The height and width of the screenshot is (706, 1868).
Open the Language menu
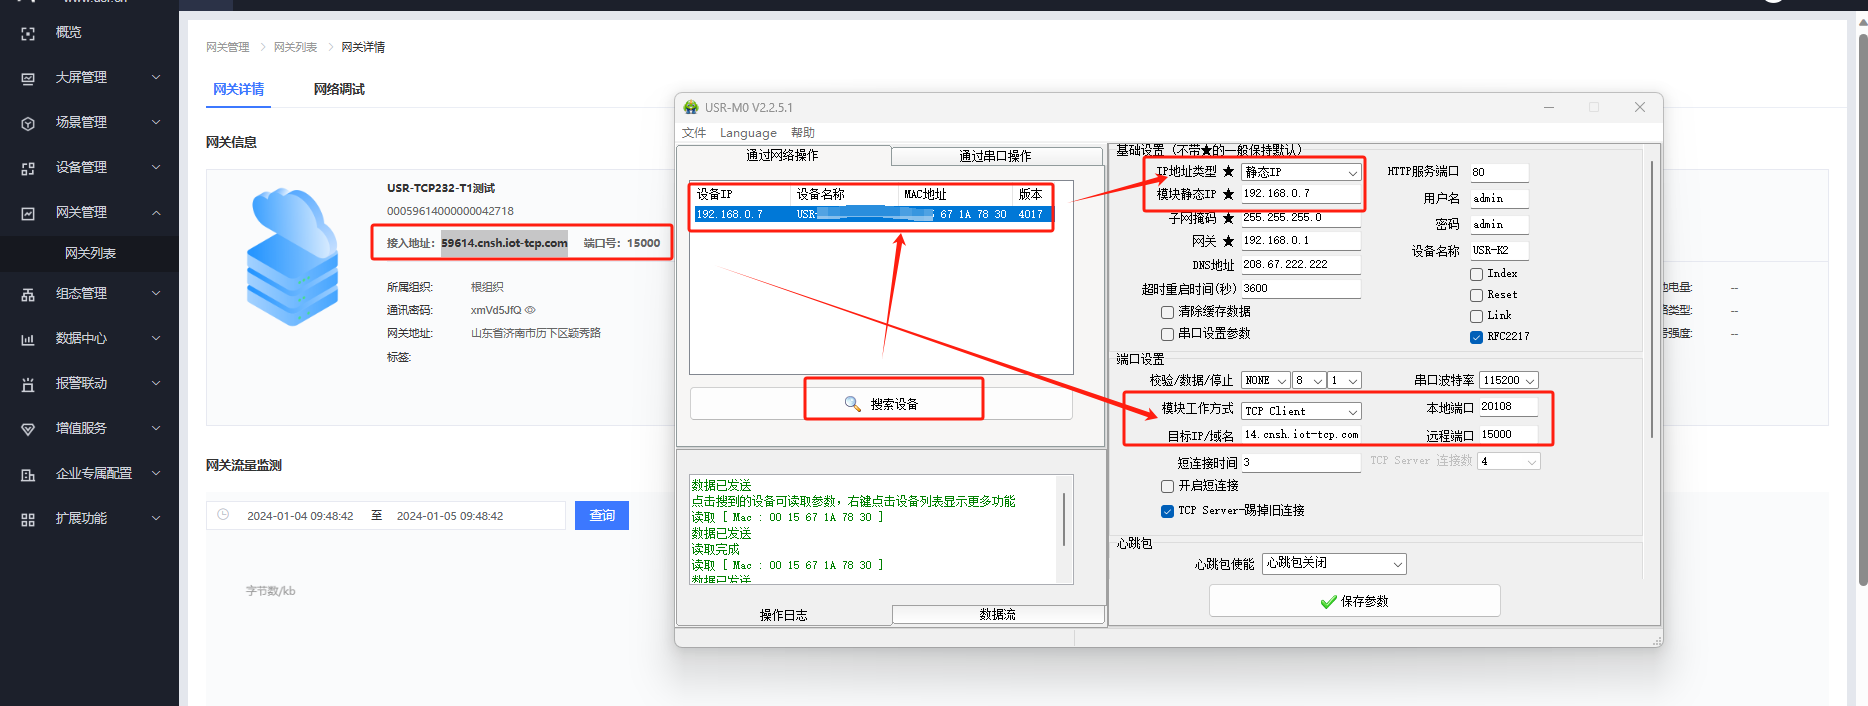(x=748, y=133)
